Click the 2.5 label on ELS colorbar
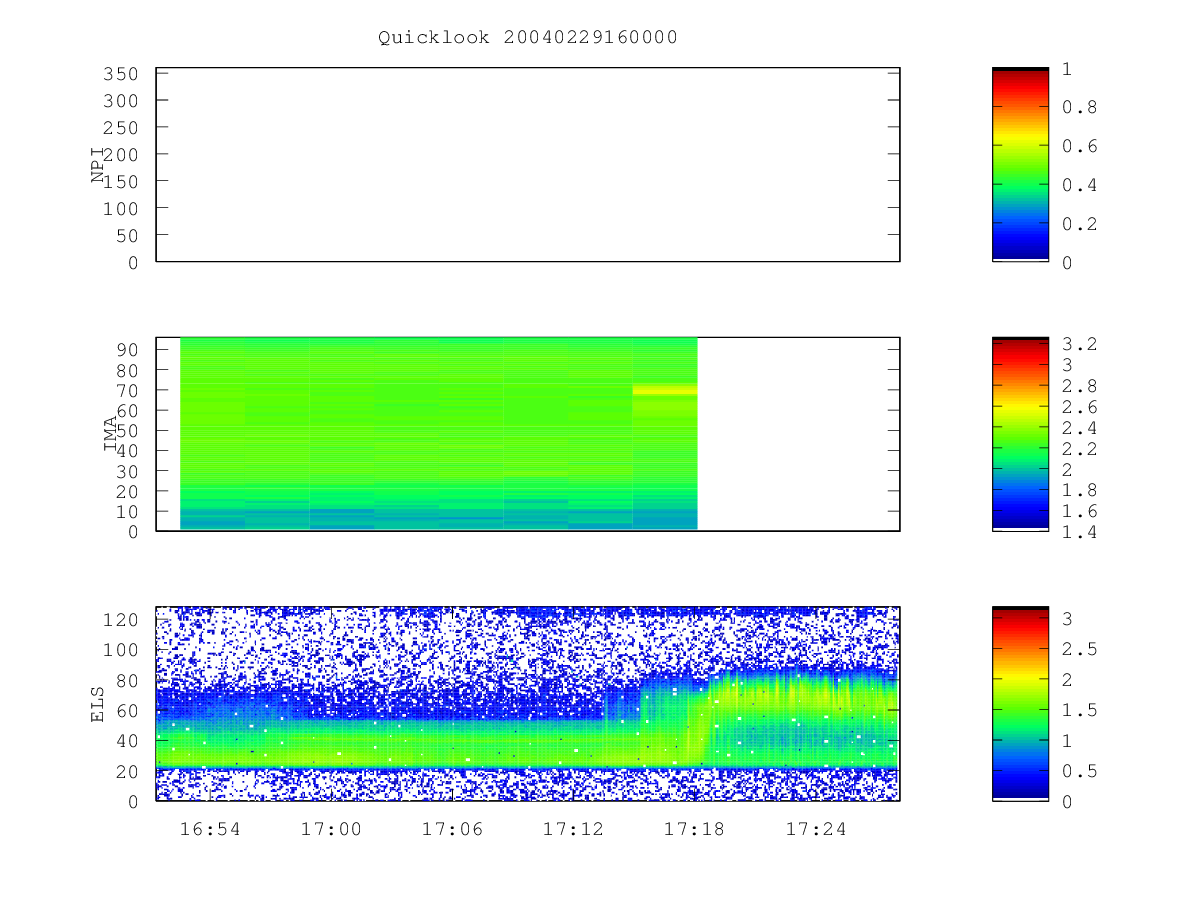The width and height of the screenshot is (1200, 900). (x=1078, y=650)
